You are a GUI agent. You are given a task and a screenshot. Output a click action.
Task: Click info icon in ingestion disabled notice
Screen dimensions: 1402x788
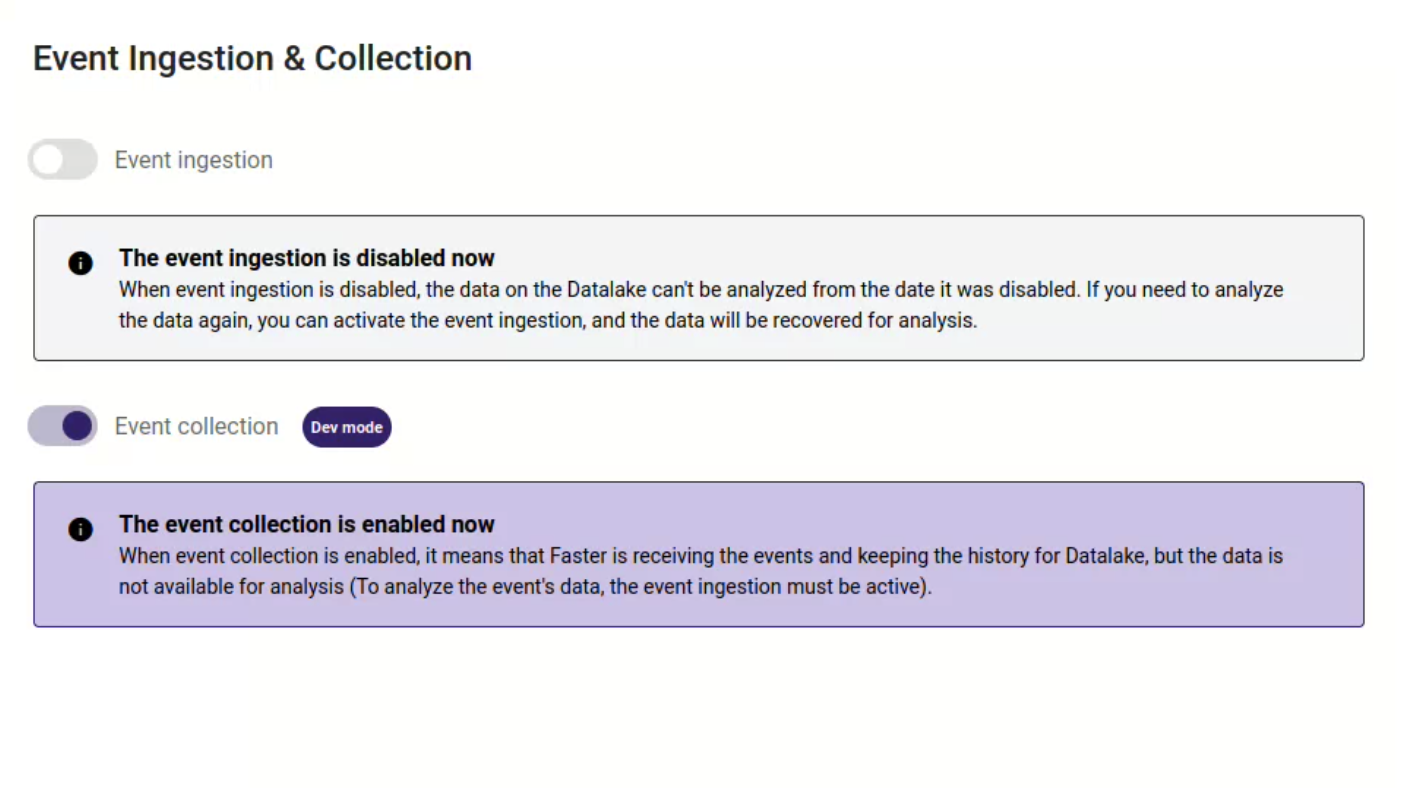pyautogui.click(x=81, y=263)
